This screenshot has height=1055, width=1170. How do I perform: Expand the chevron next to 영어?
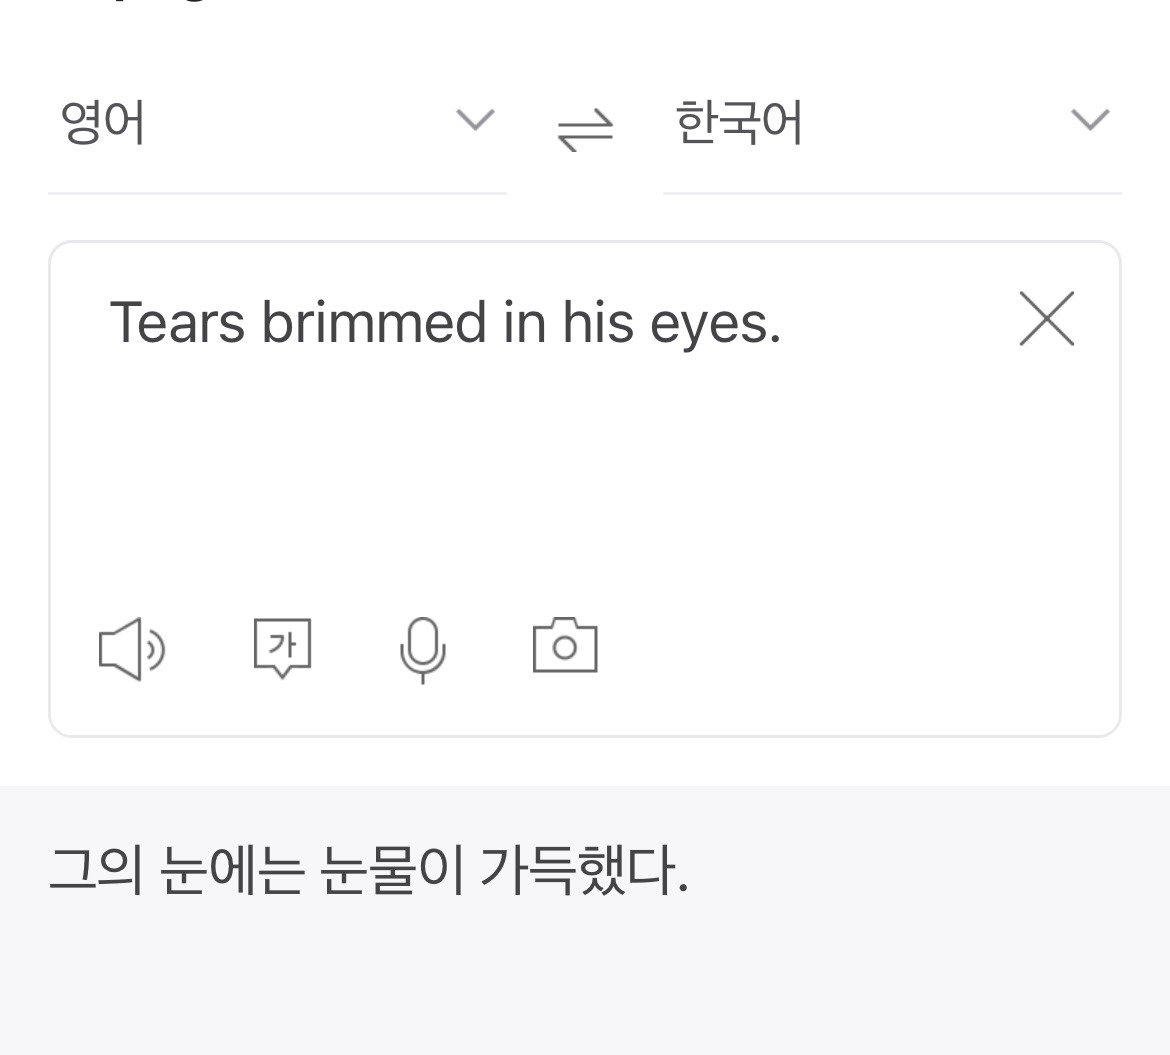(475, 120)
